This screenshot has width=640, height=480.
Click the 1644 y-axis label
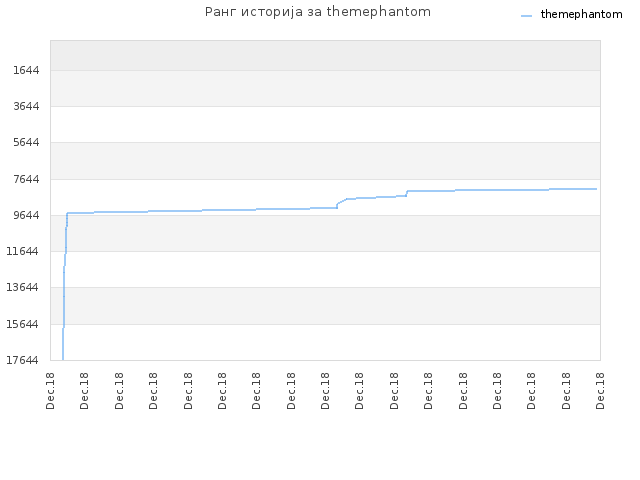coord(26,70)
